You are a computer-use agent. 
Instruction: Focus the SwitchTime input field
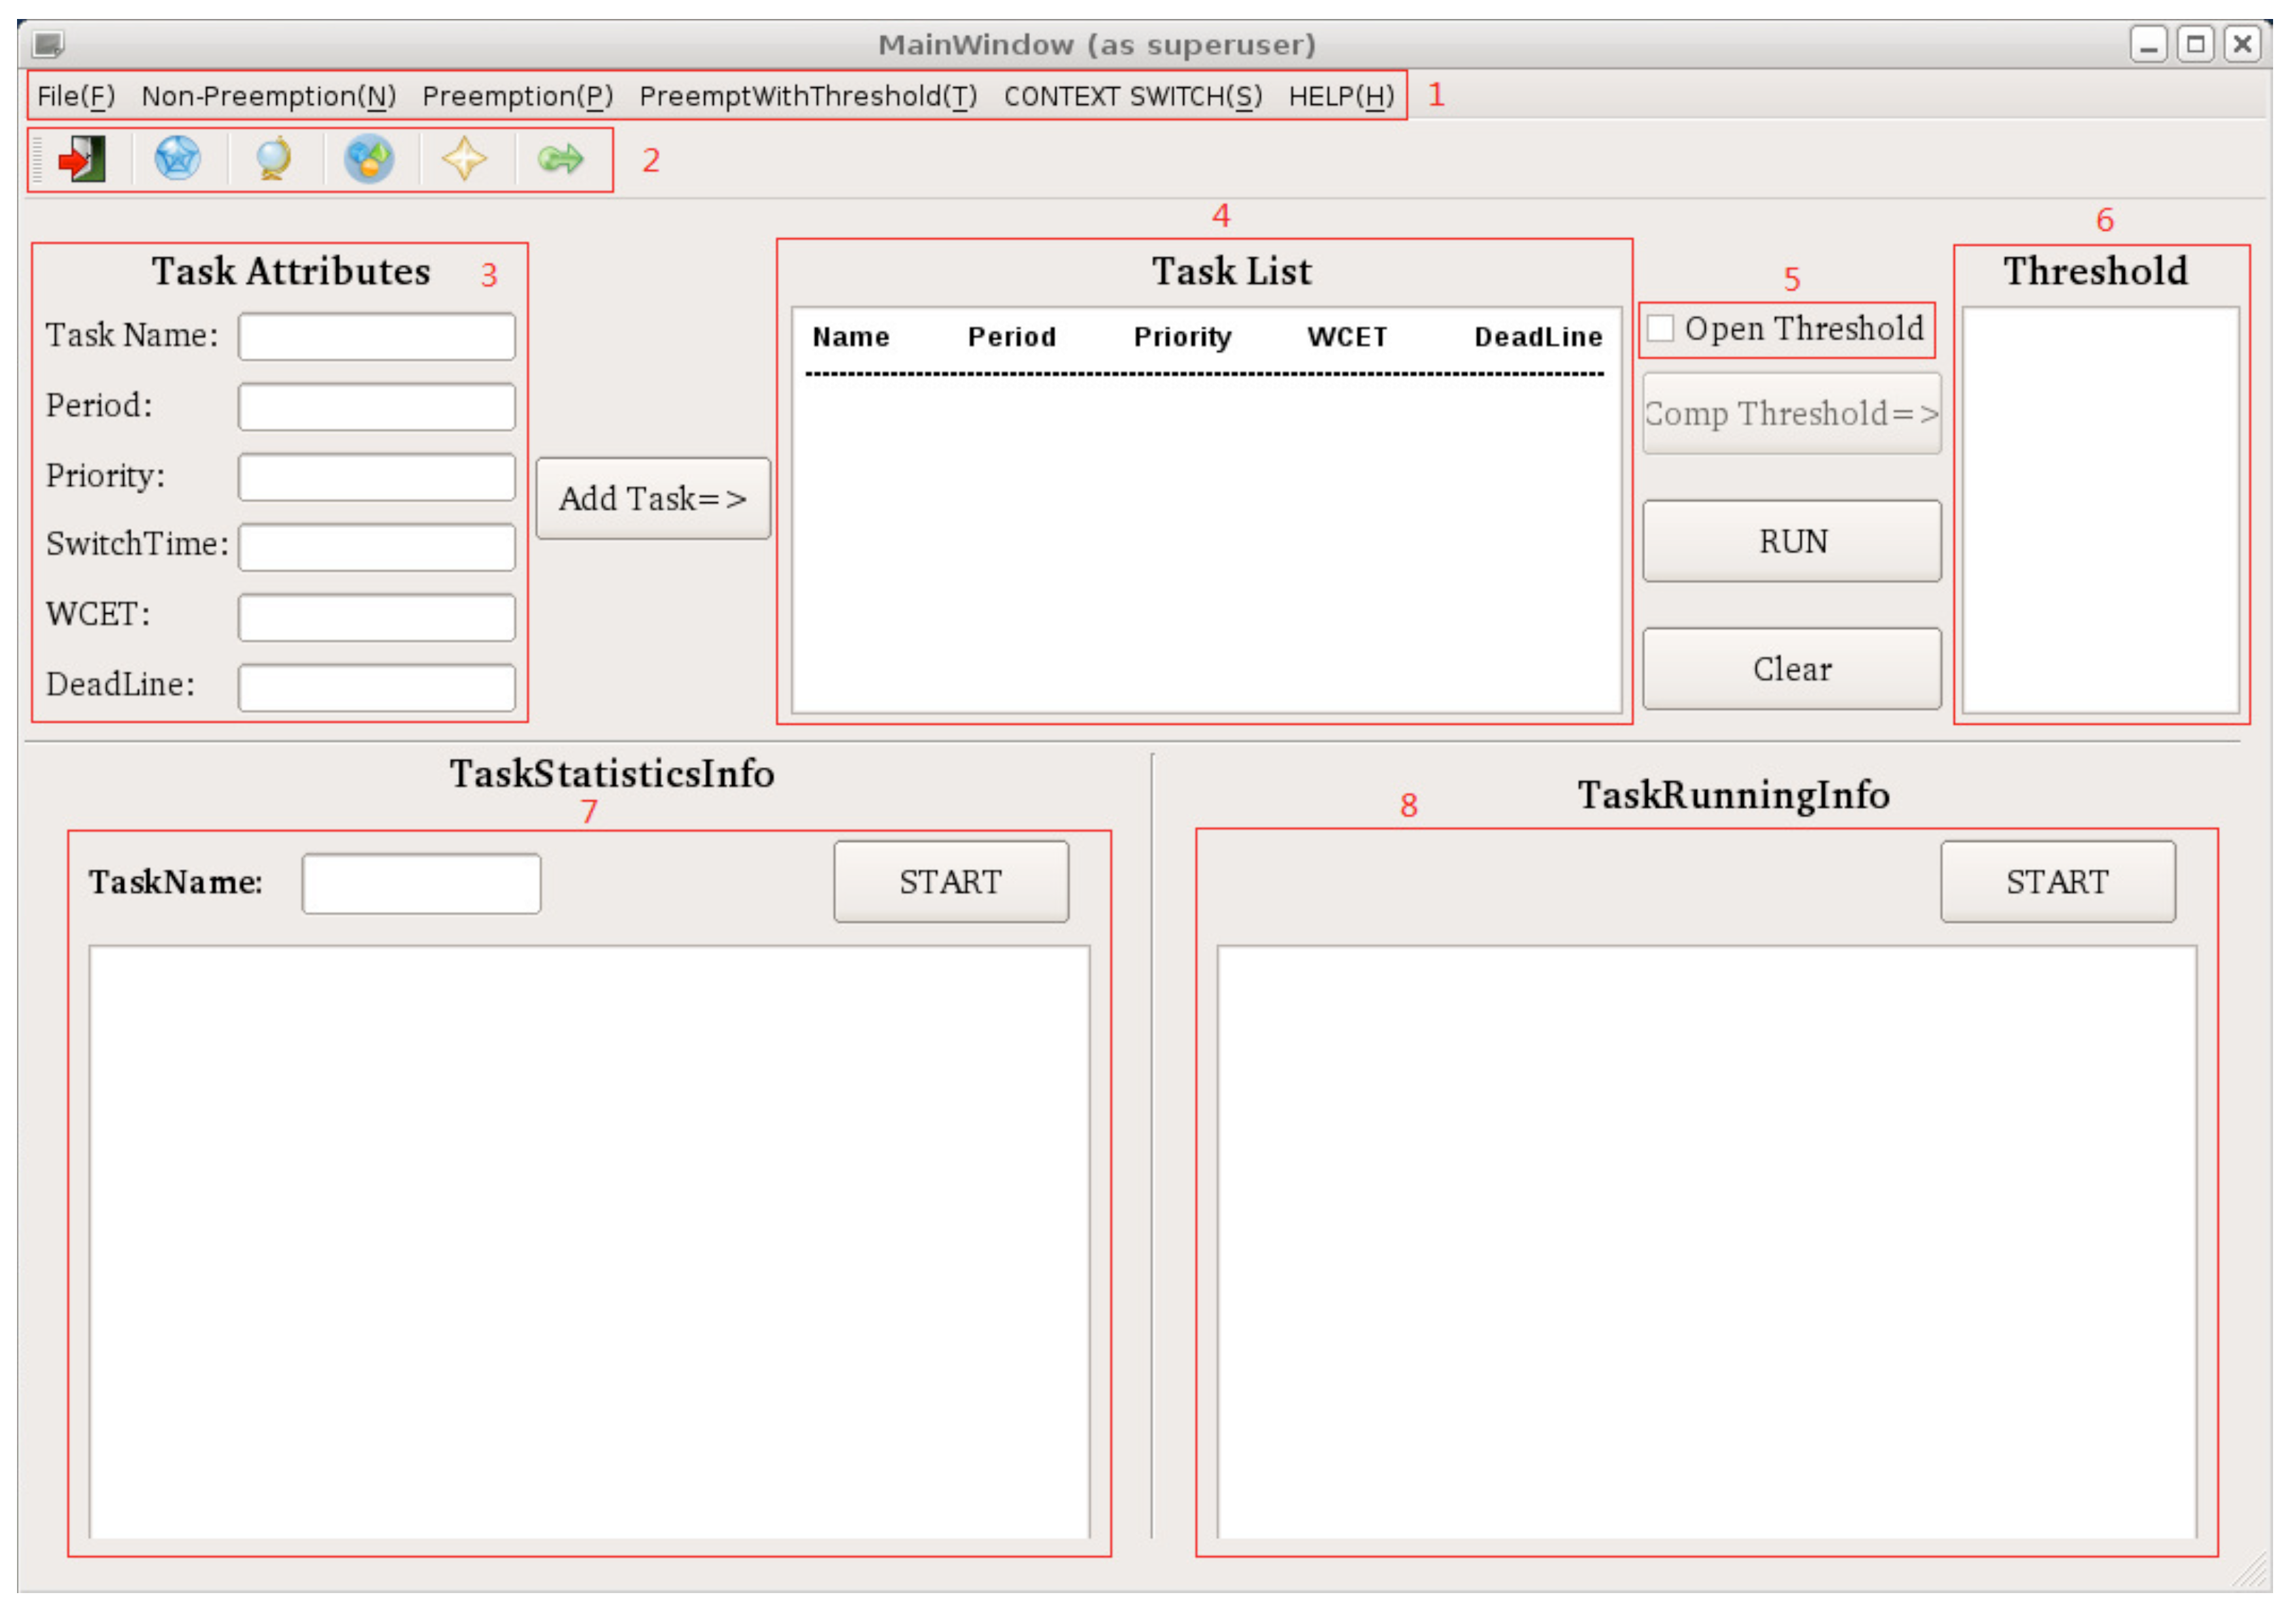coord(377,548)
